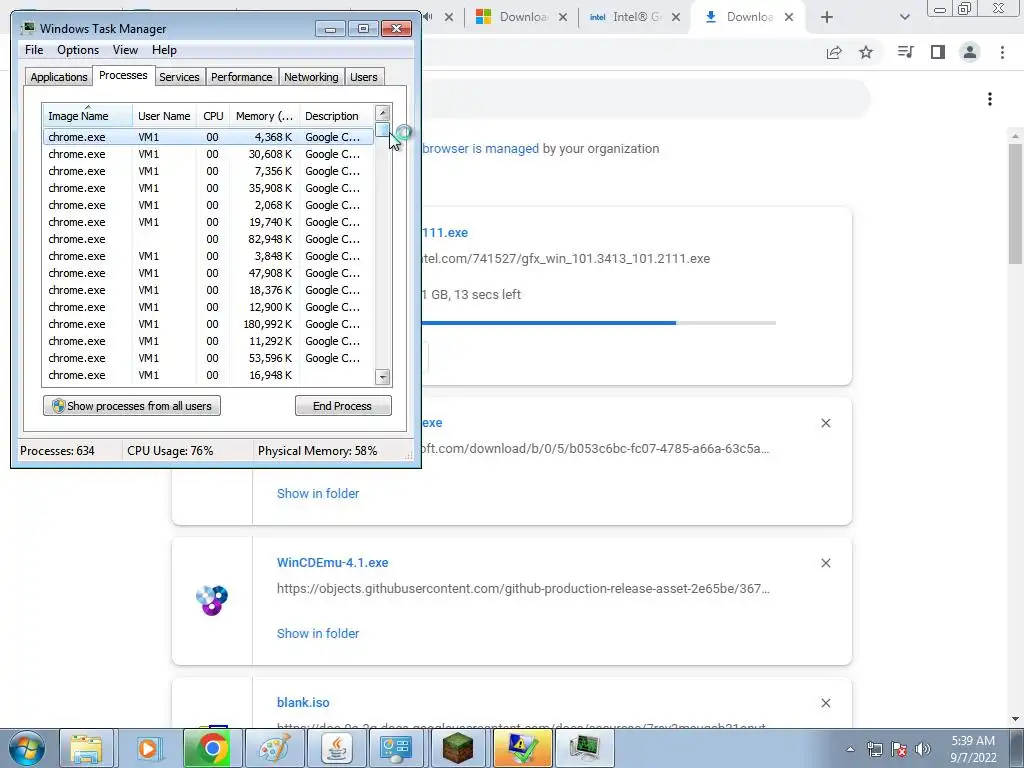
Task: Open blank.iso download link
Action: point(303,703)
